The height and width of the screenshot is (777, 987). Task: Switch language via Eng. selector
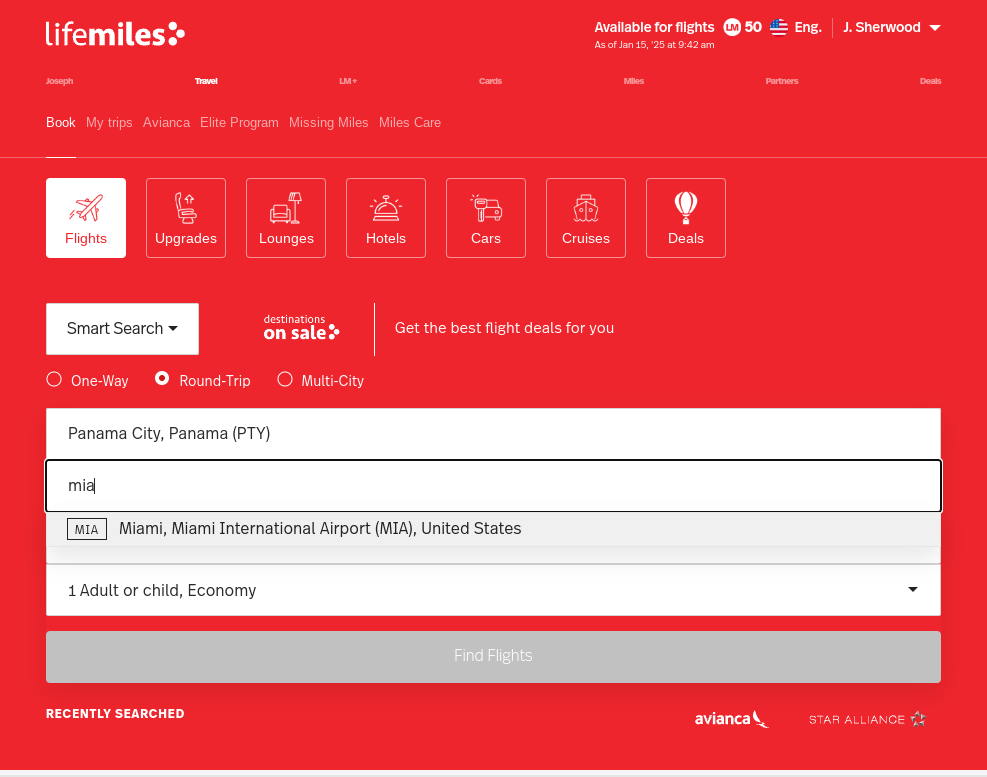(808, 27)
